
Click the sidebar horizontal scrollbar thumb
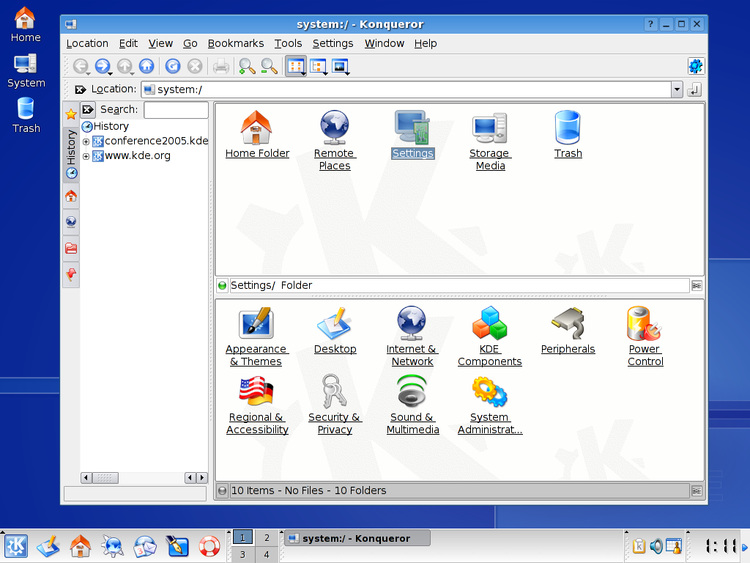click(x=106, y=477)
